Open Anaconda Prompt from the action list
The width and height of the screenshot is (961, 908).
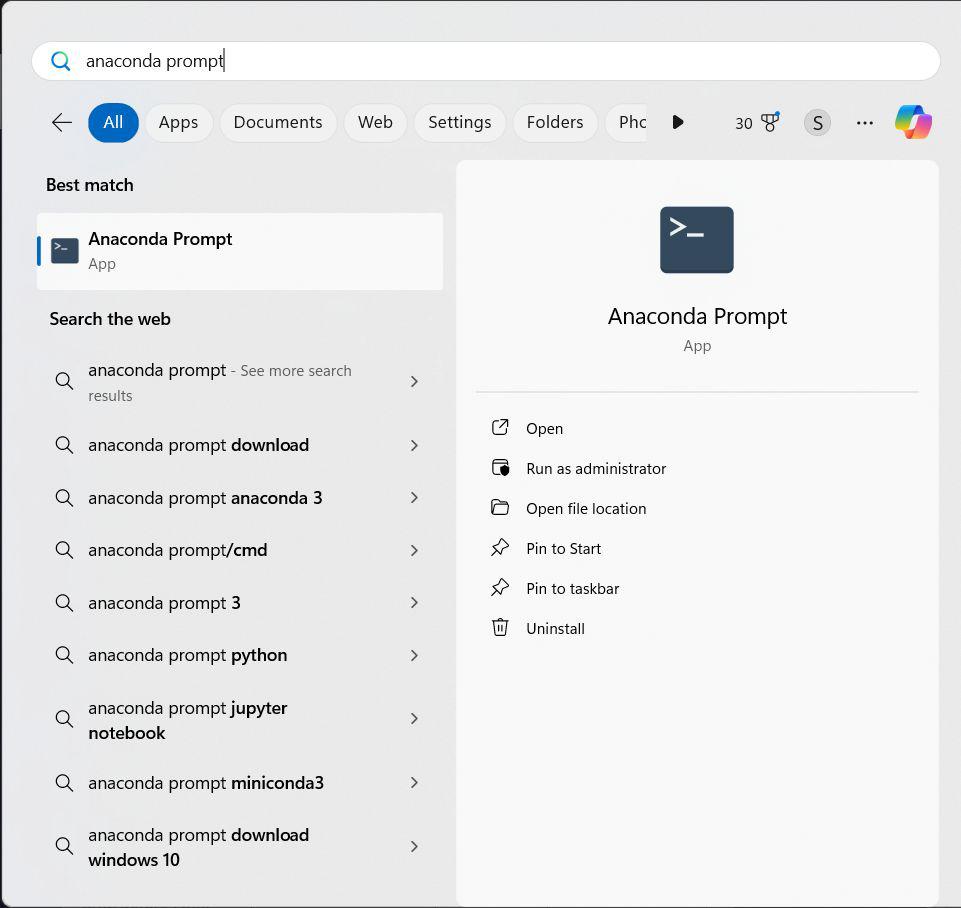coord(544,428)
